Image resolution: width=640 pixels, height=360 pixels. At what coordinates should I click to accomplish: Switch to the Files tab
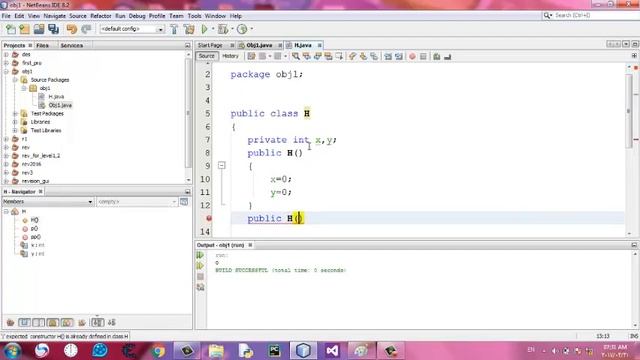pyautogui.click(x=42, y=45)
